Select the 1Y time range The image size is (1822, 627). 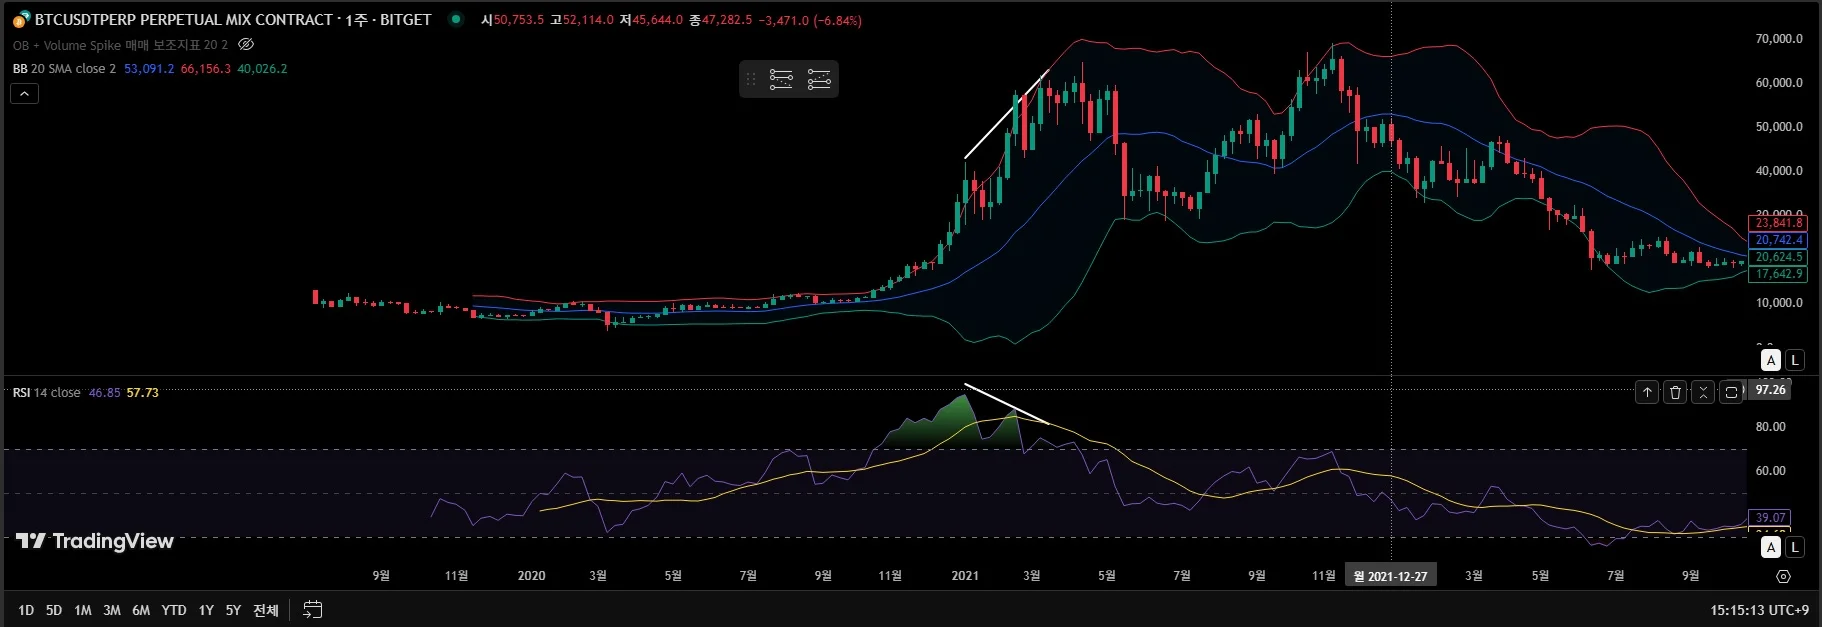pos(206,610)
